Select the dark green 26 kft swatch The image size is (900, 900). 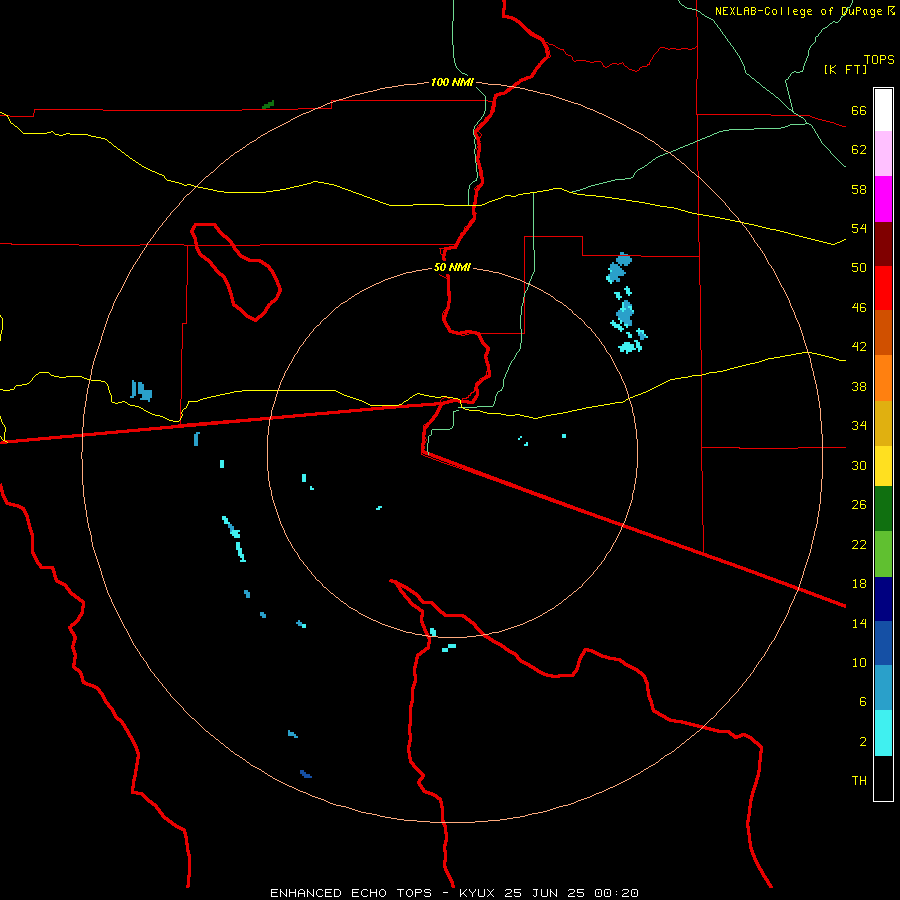point(883,509)
